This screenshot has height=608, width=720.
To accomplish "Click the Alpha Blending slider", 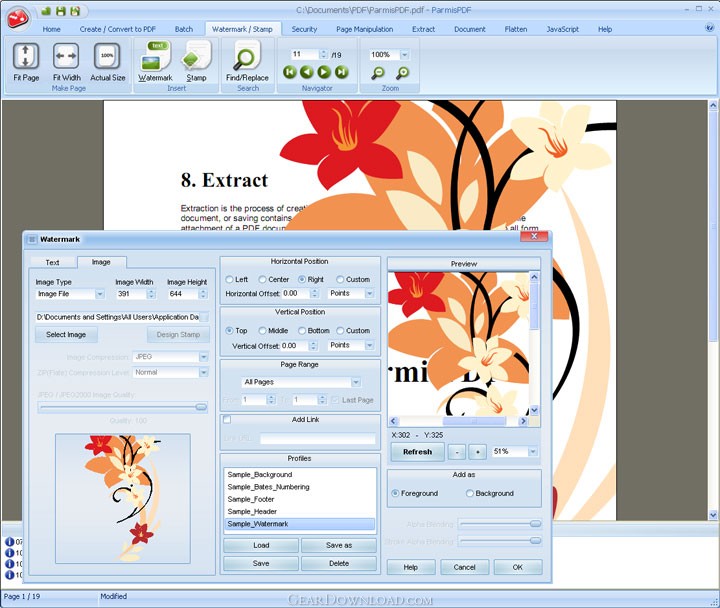I will [501, 524].
